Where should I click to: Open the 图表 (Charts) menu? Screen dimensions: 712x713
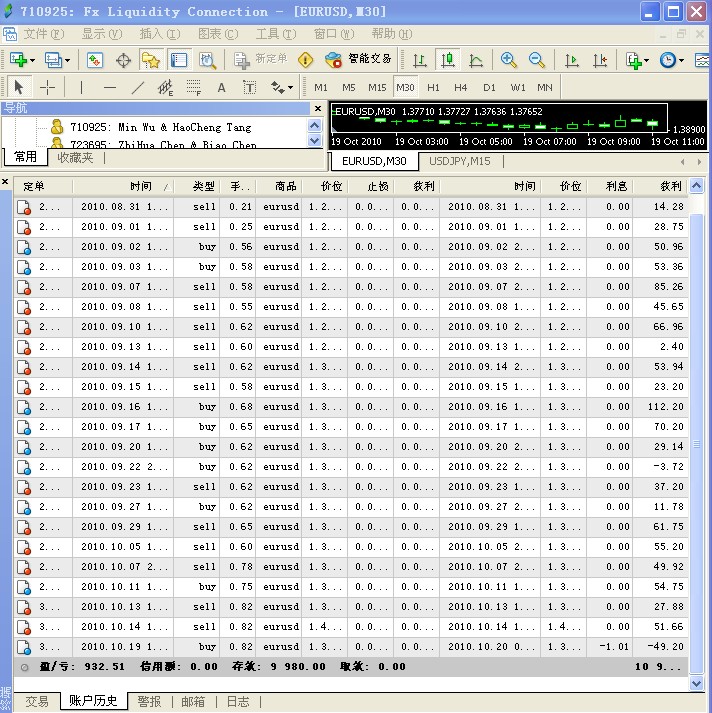point(218,34)
